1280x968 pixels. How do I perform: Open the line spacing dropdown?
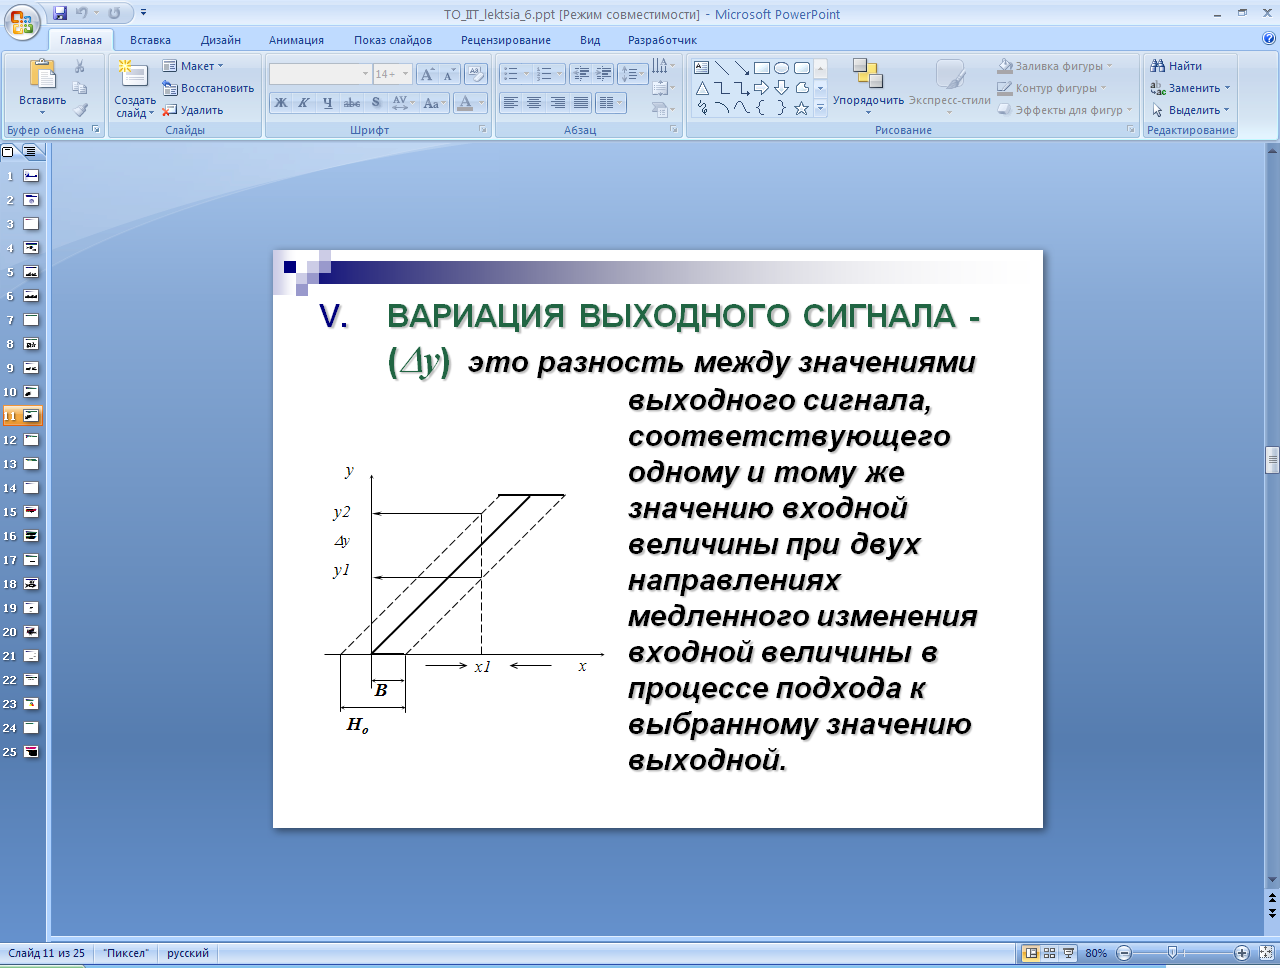633,74
